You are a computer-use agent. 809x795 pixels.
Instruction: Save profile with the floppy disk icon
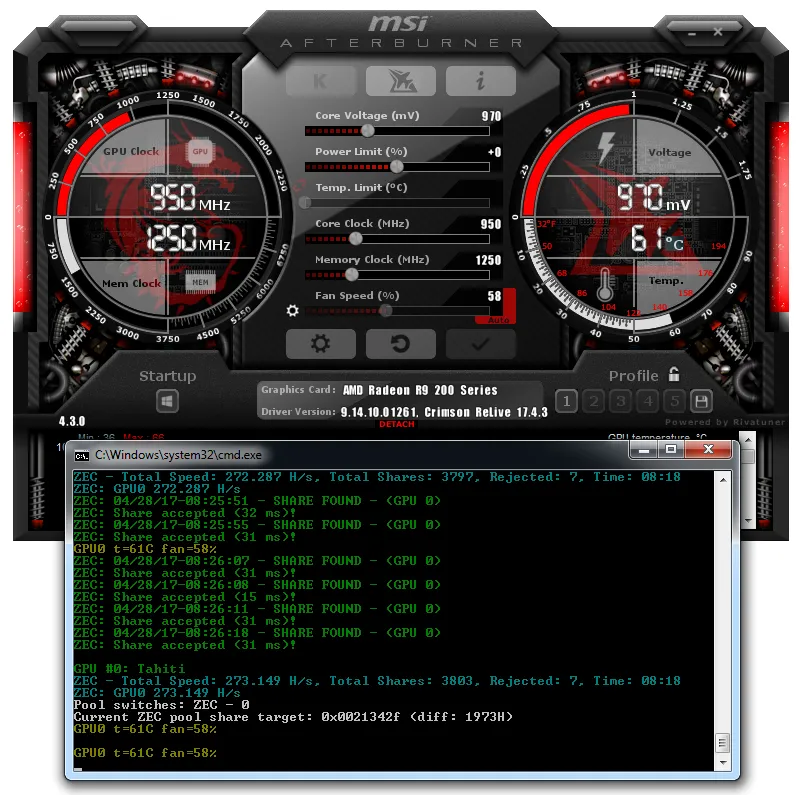coord(701,401)
